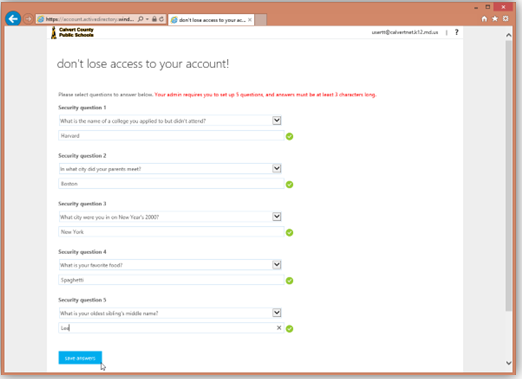Click green checkmark next to Boston answer
This screenshot has height=379, width=522.
(x=290, y=184)
